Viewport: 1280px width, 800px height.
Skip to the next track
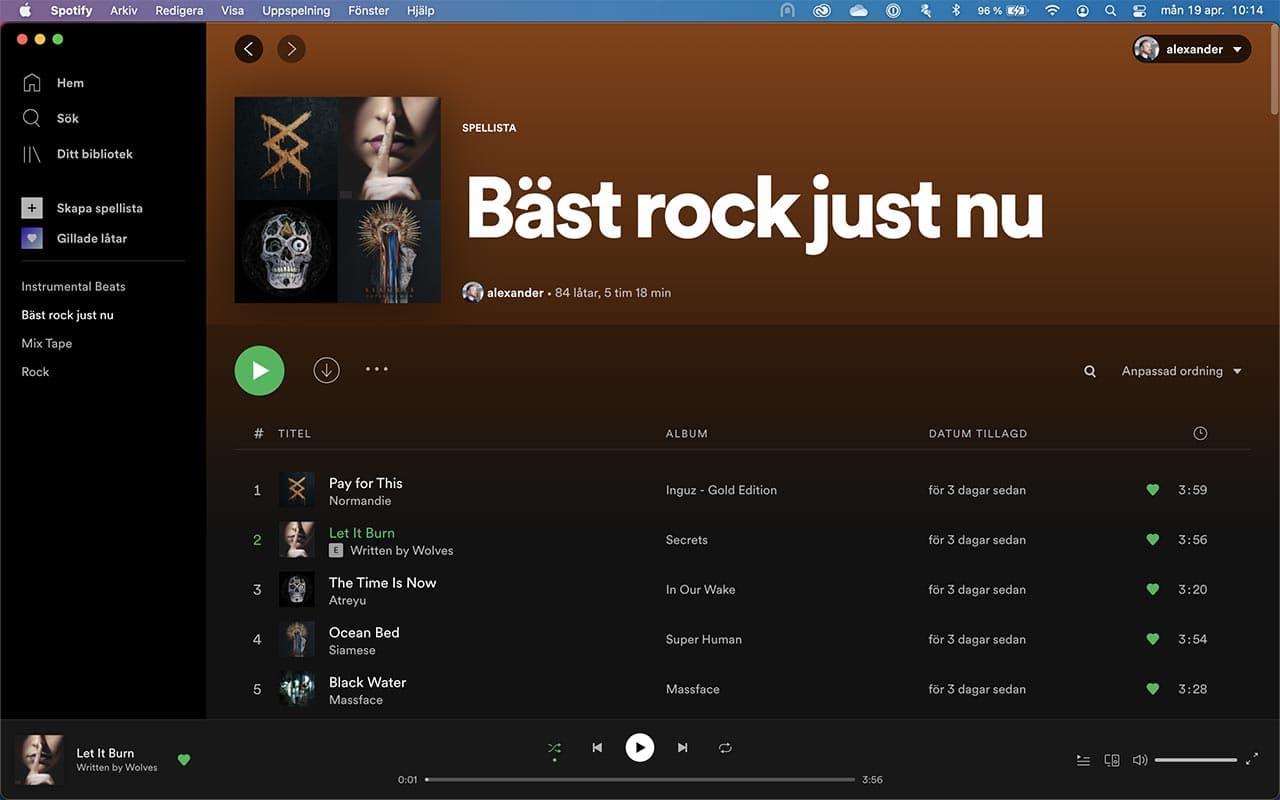click(683, 747)
